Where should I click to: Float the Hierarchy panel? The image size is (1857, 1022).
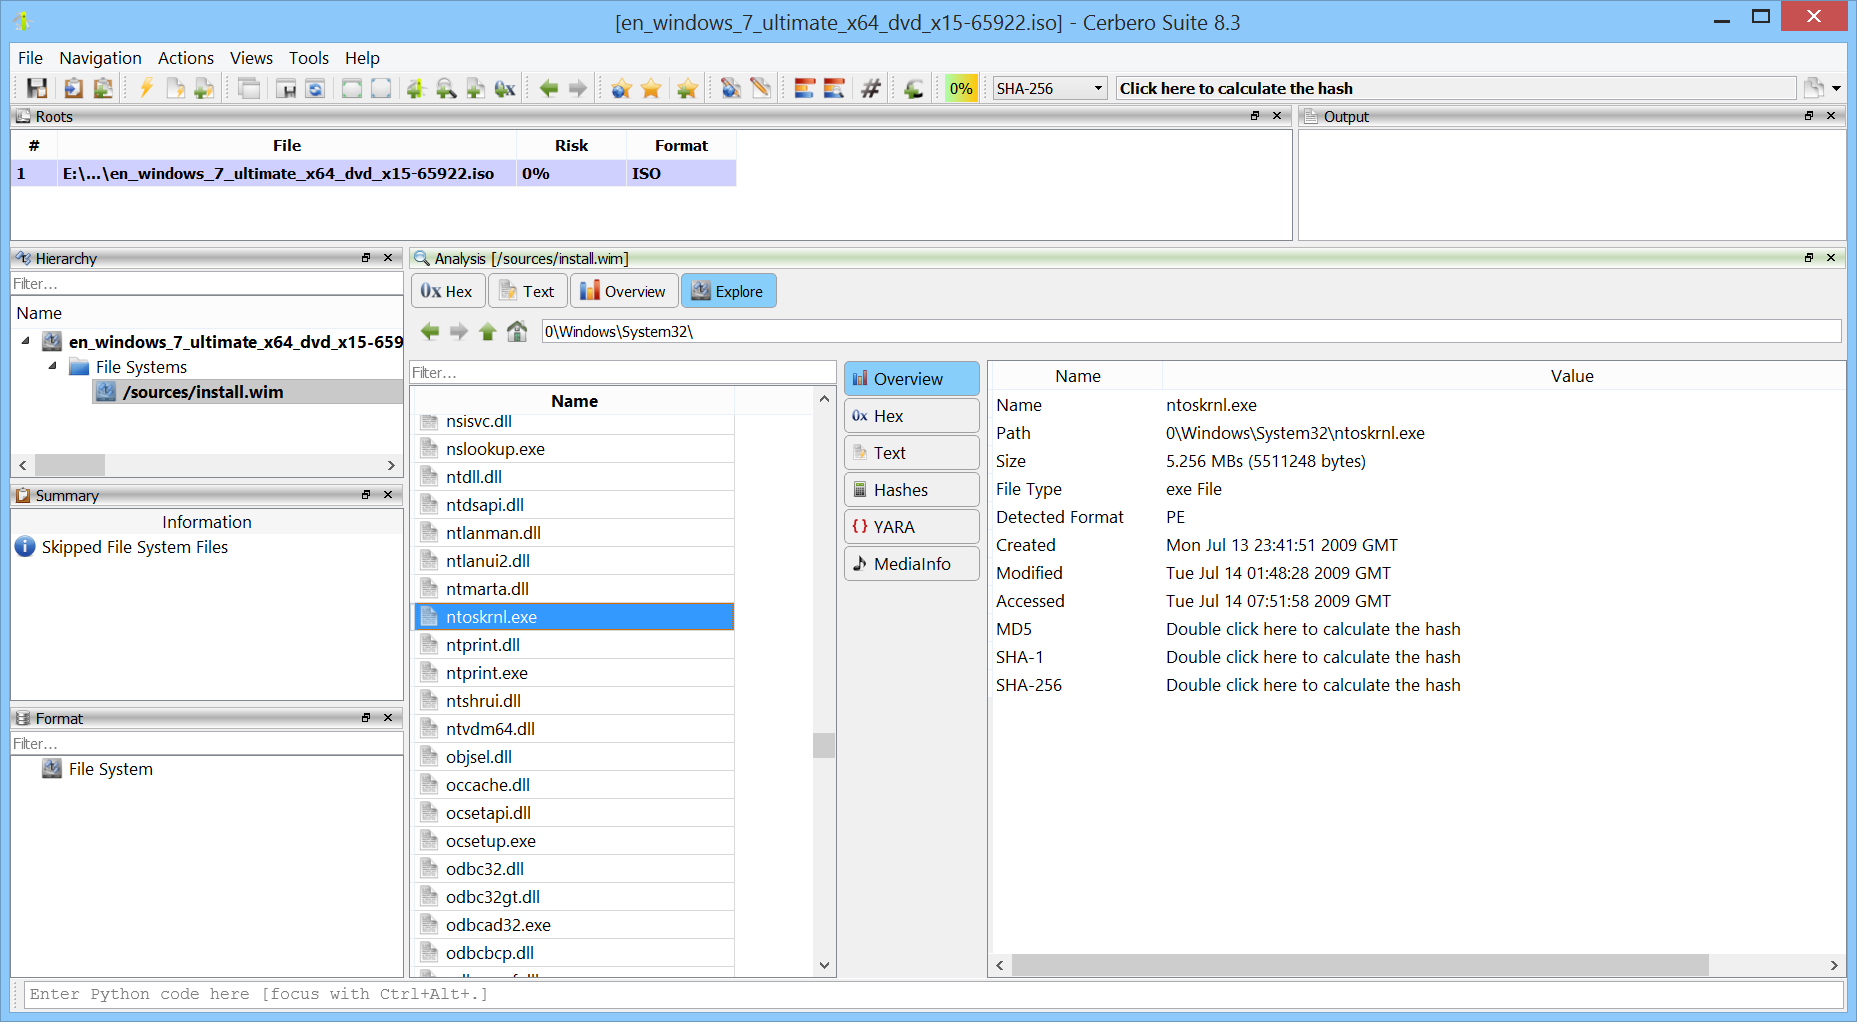[x=366, y=258]
